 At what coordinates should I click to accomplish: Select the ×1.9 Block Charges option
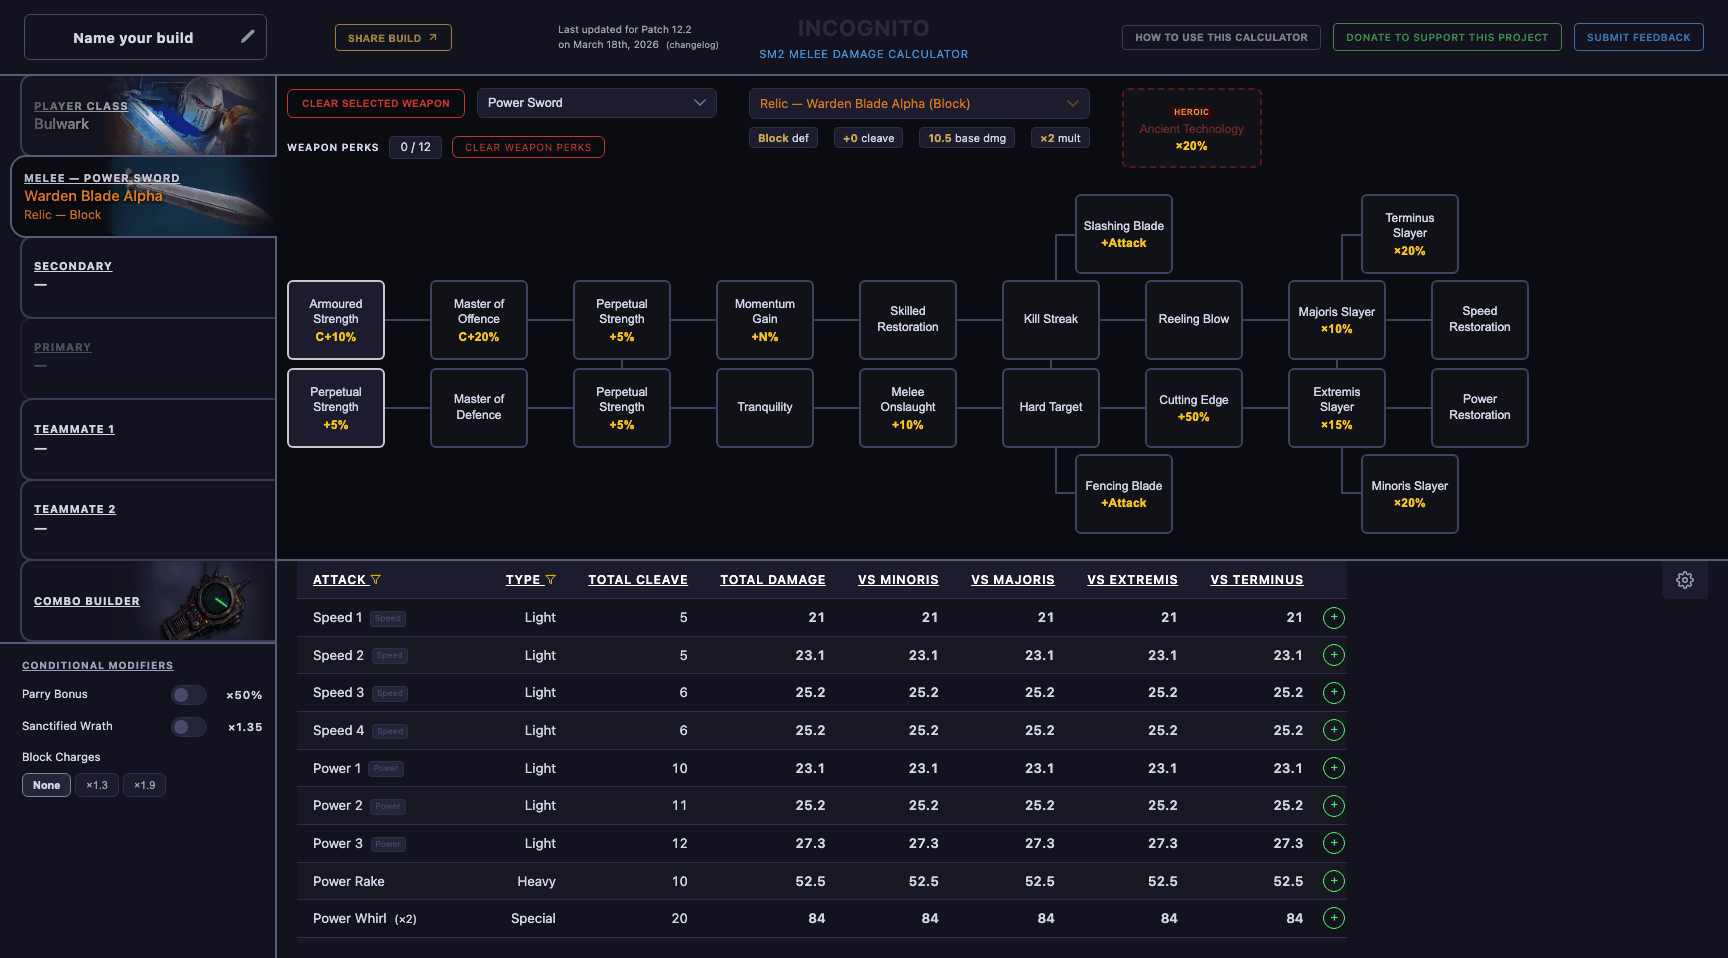[x=144, y=785]
